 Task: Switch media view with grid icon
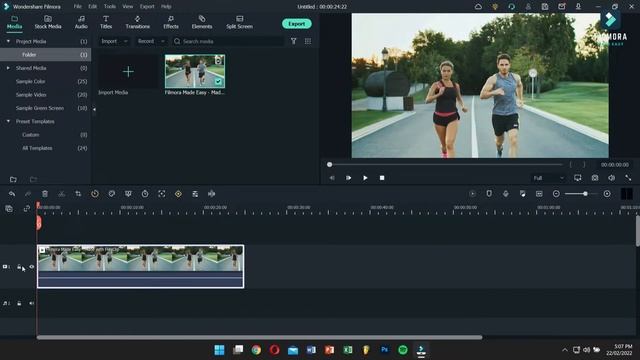point(308,41)
